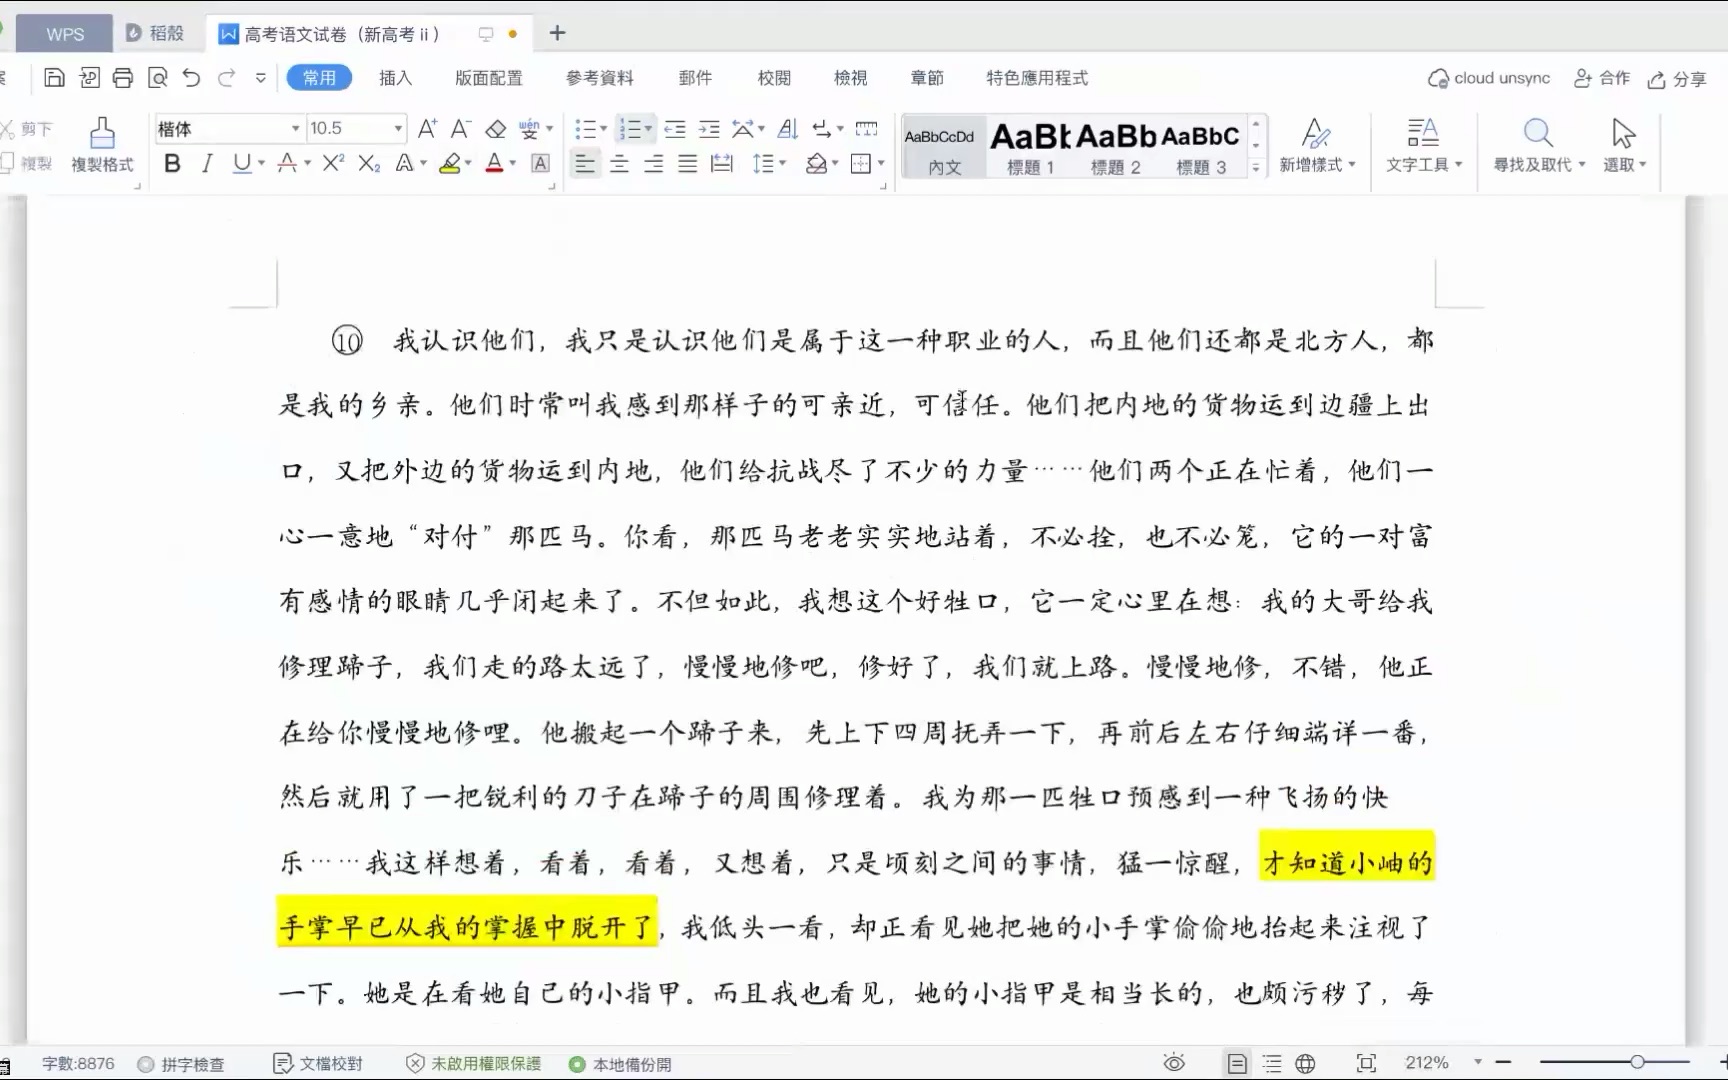
Task: Switch to outline view icon
Action: click(1272, 1063)
